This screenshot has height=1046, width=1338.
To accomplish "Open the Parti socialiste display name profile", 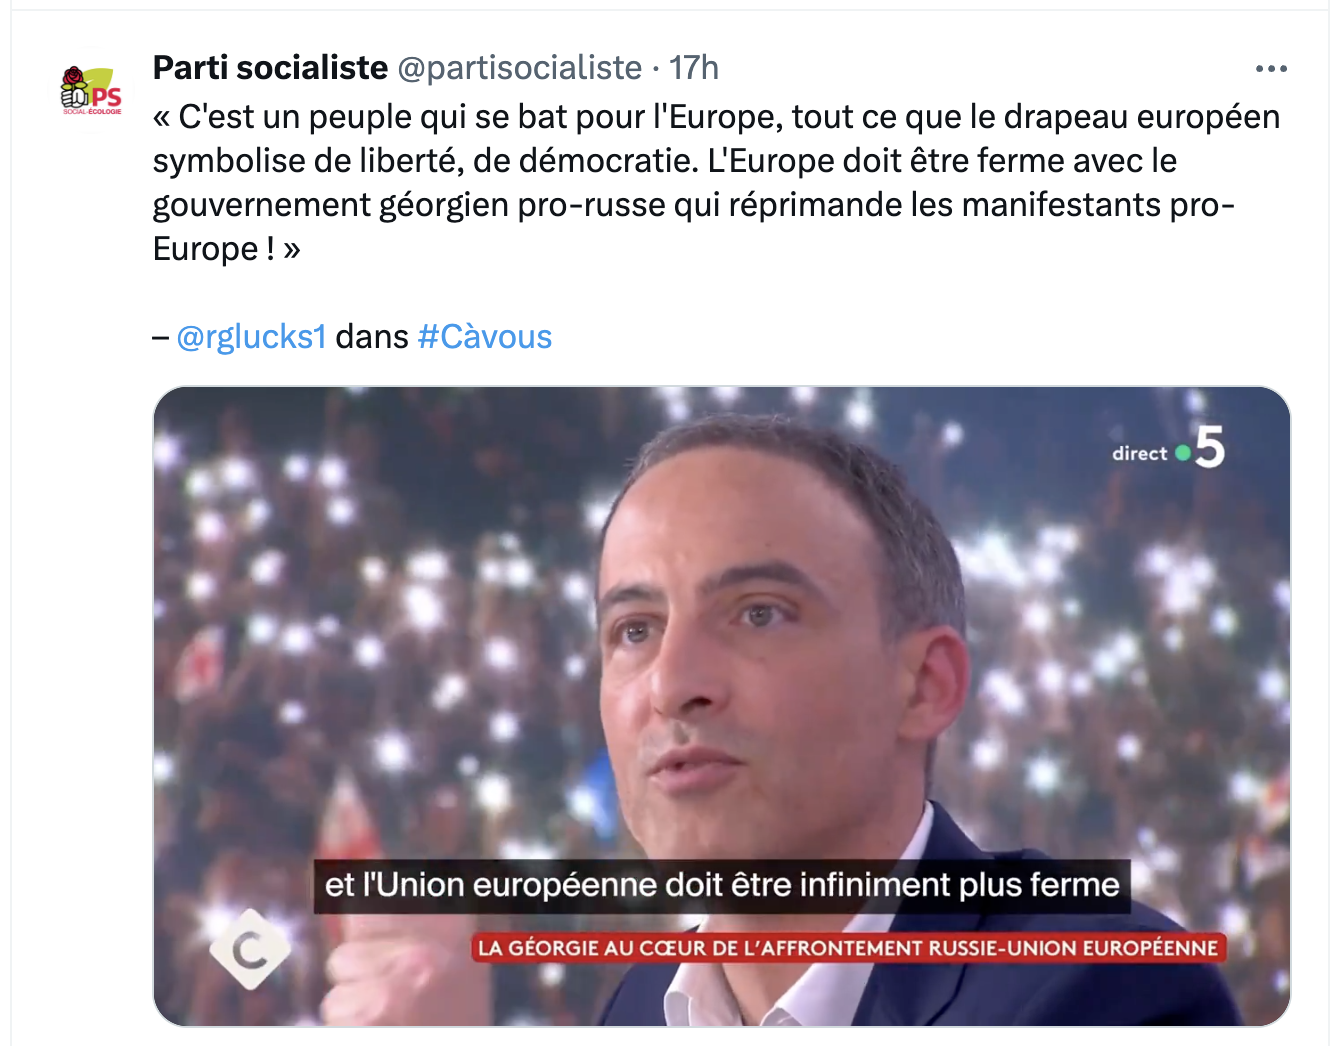I will click(x=270, y=68).
